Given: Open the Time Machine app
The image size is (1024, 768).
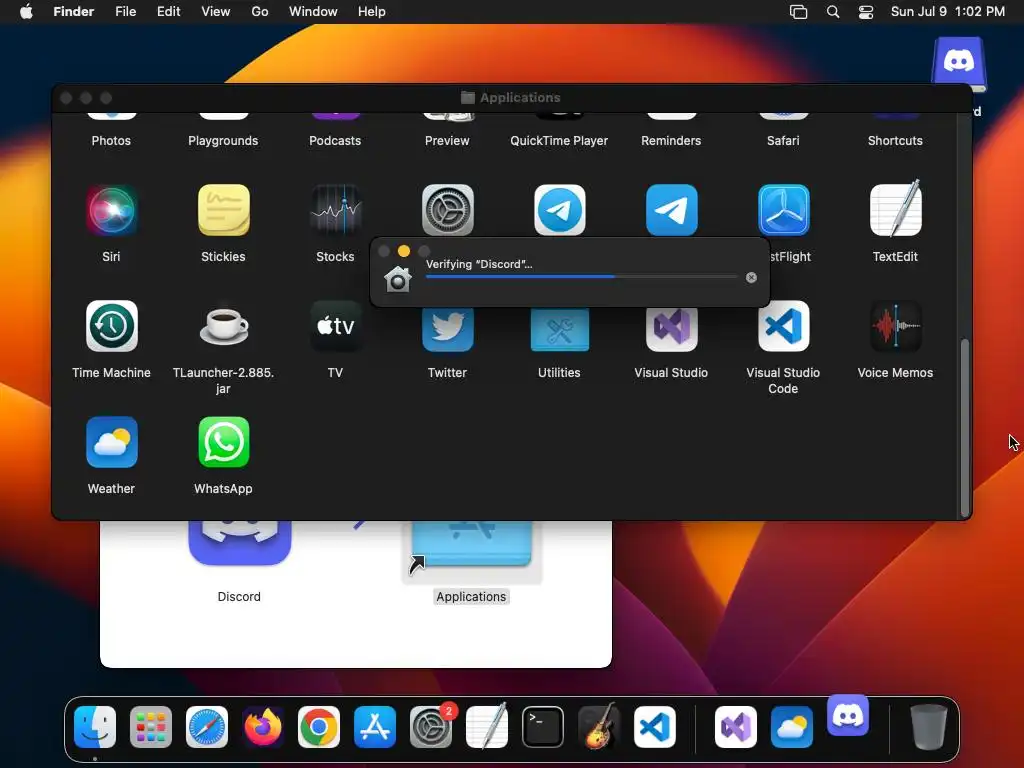Looking at the screenshot, I should [x=112, y=326].
